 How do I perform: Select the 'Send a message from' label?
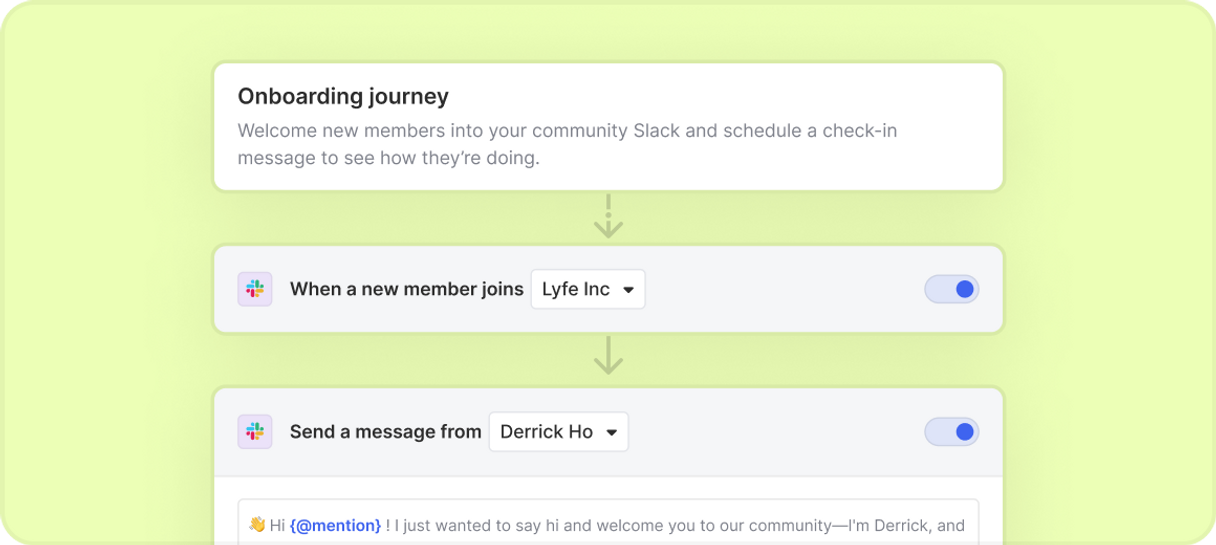coord(385,432)
